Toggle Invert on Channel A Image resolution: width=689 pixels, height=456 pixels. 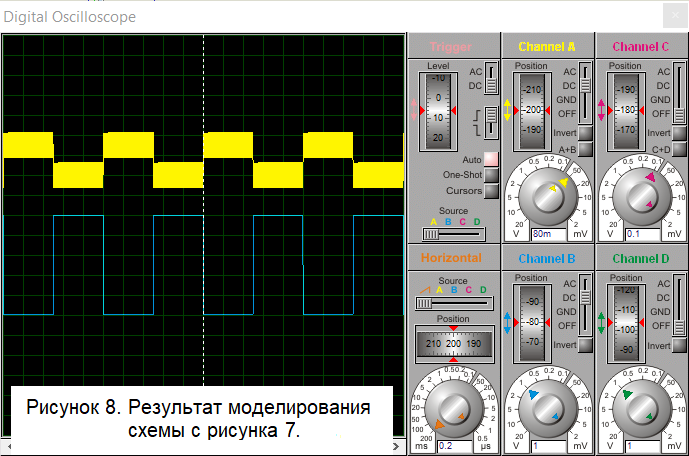[584, 133]
